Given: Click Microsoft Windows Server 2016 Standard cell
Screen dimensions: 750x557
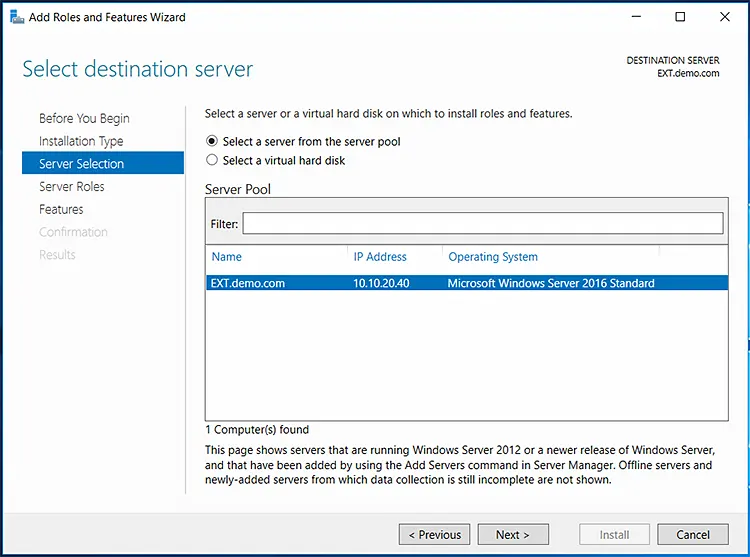Looking at the screenshot, I should (x=551, y=283).
